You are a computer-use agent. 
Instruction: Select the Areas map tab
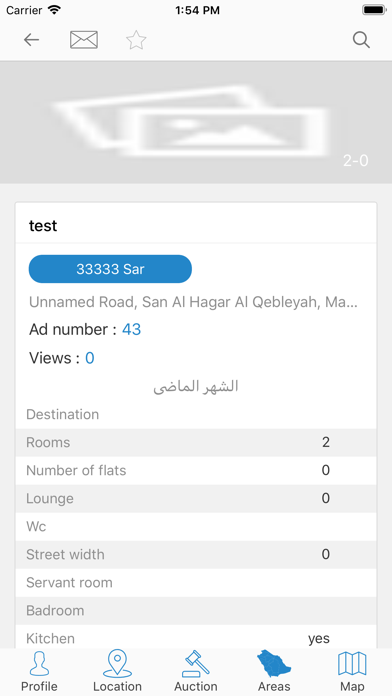click(x=274, y=671)
